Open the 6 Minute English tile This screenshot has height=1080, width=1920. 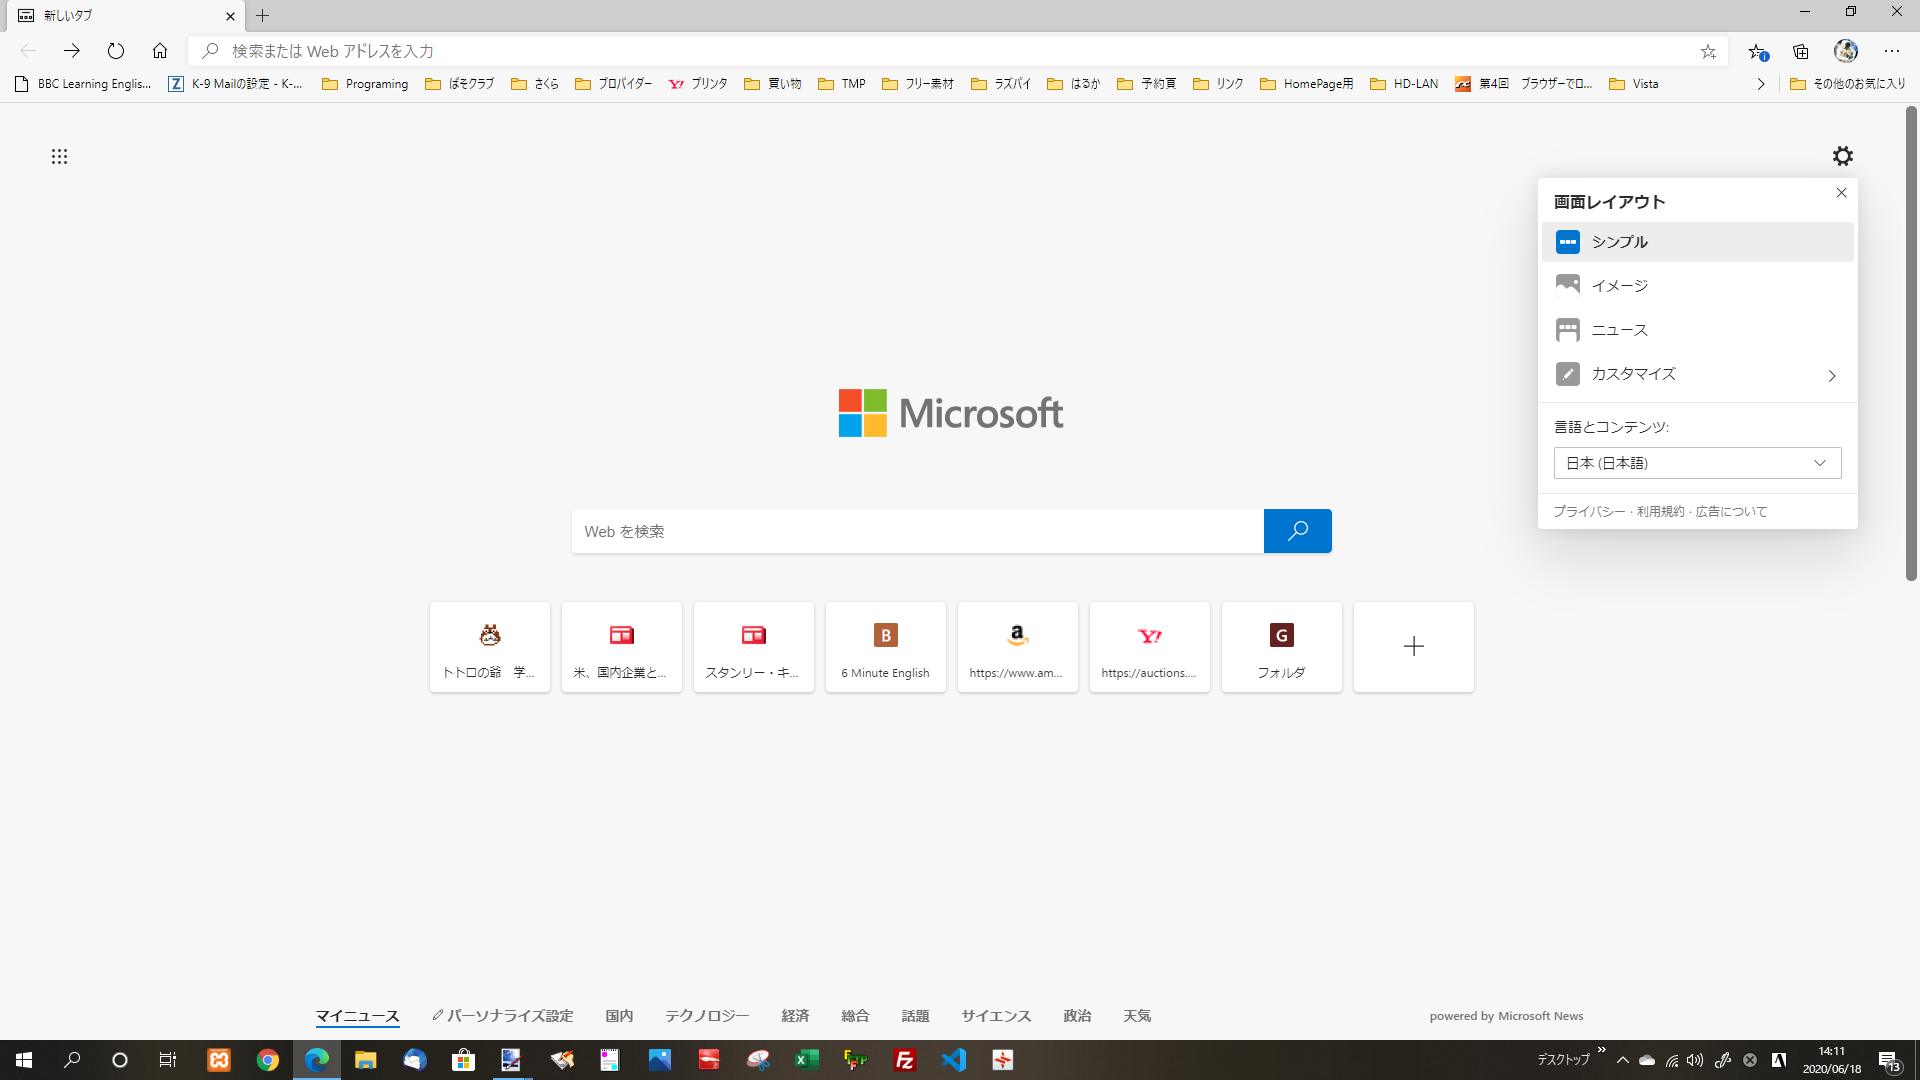(x=885, y=646)
